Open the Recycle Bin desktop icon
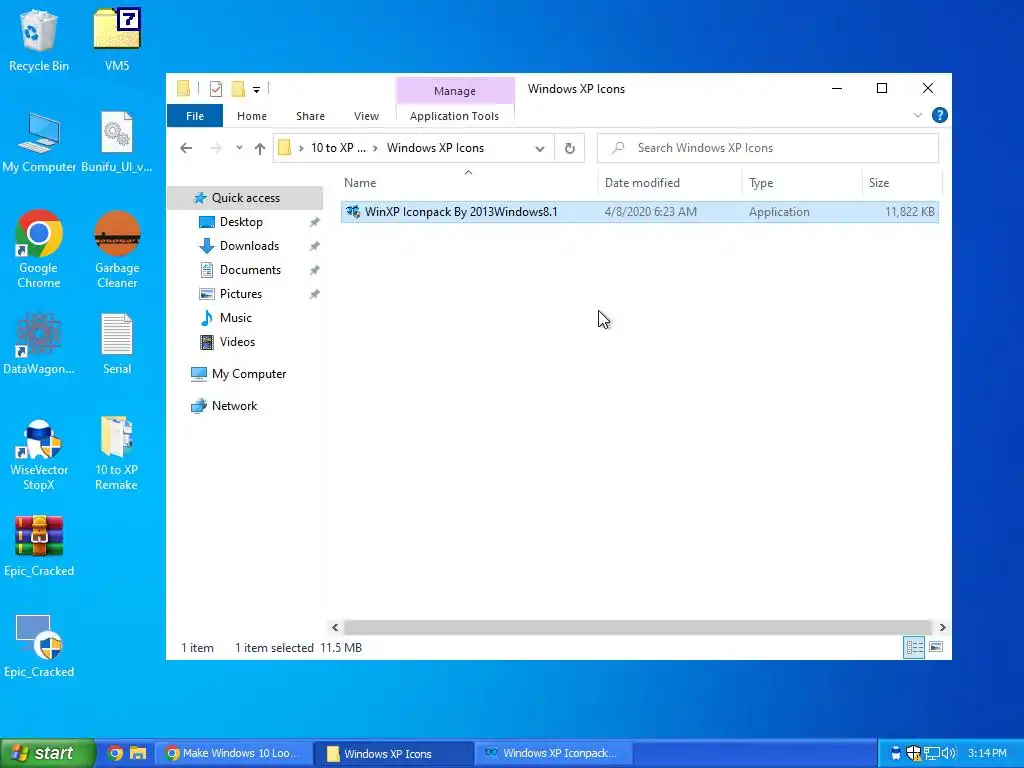The height and width of the screenshot is (768, 1024). [x=39, y=40]
